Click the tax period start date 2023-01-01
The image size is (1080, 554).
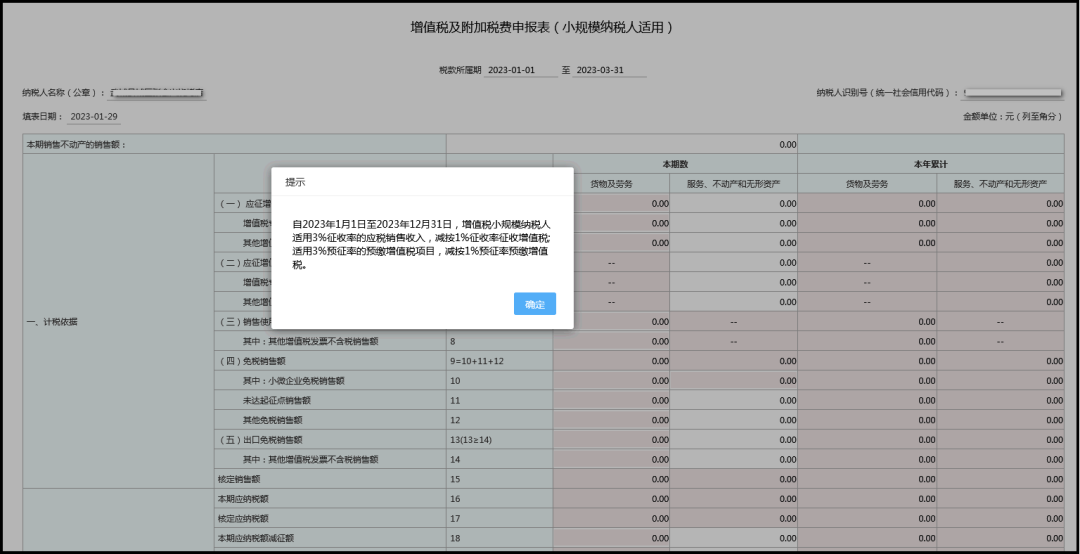pyautogui.click(x=520, y=70)
